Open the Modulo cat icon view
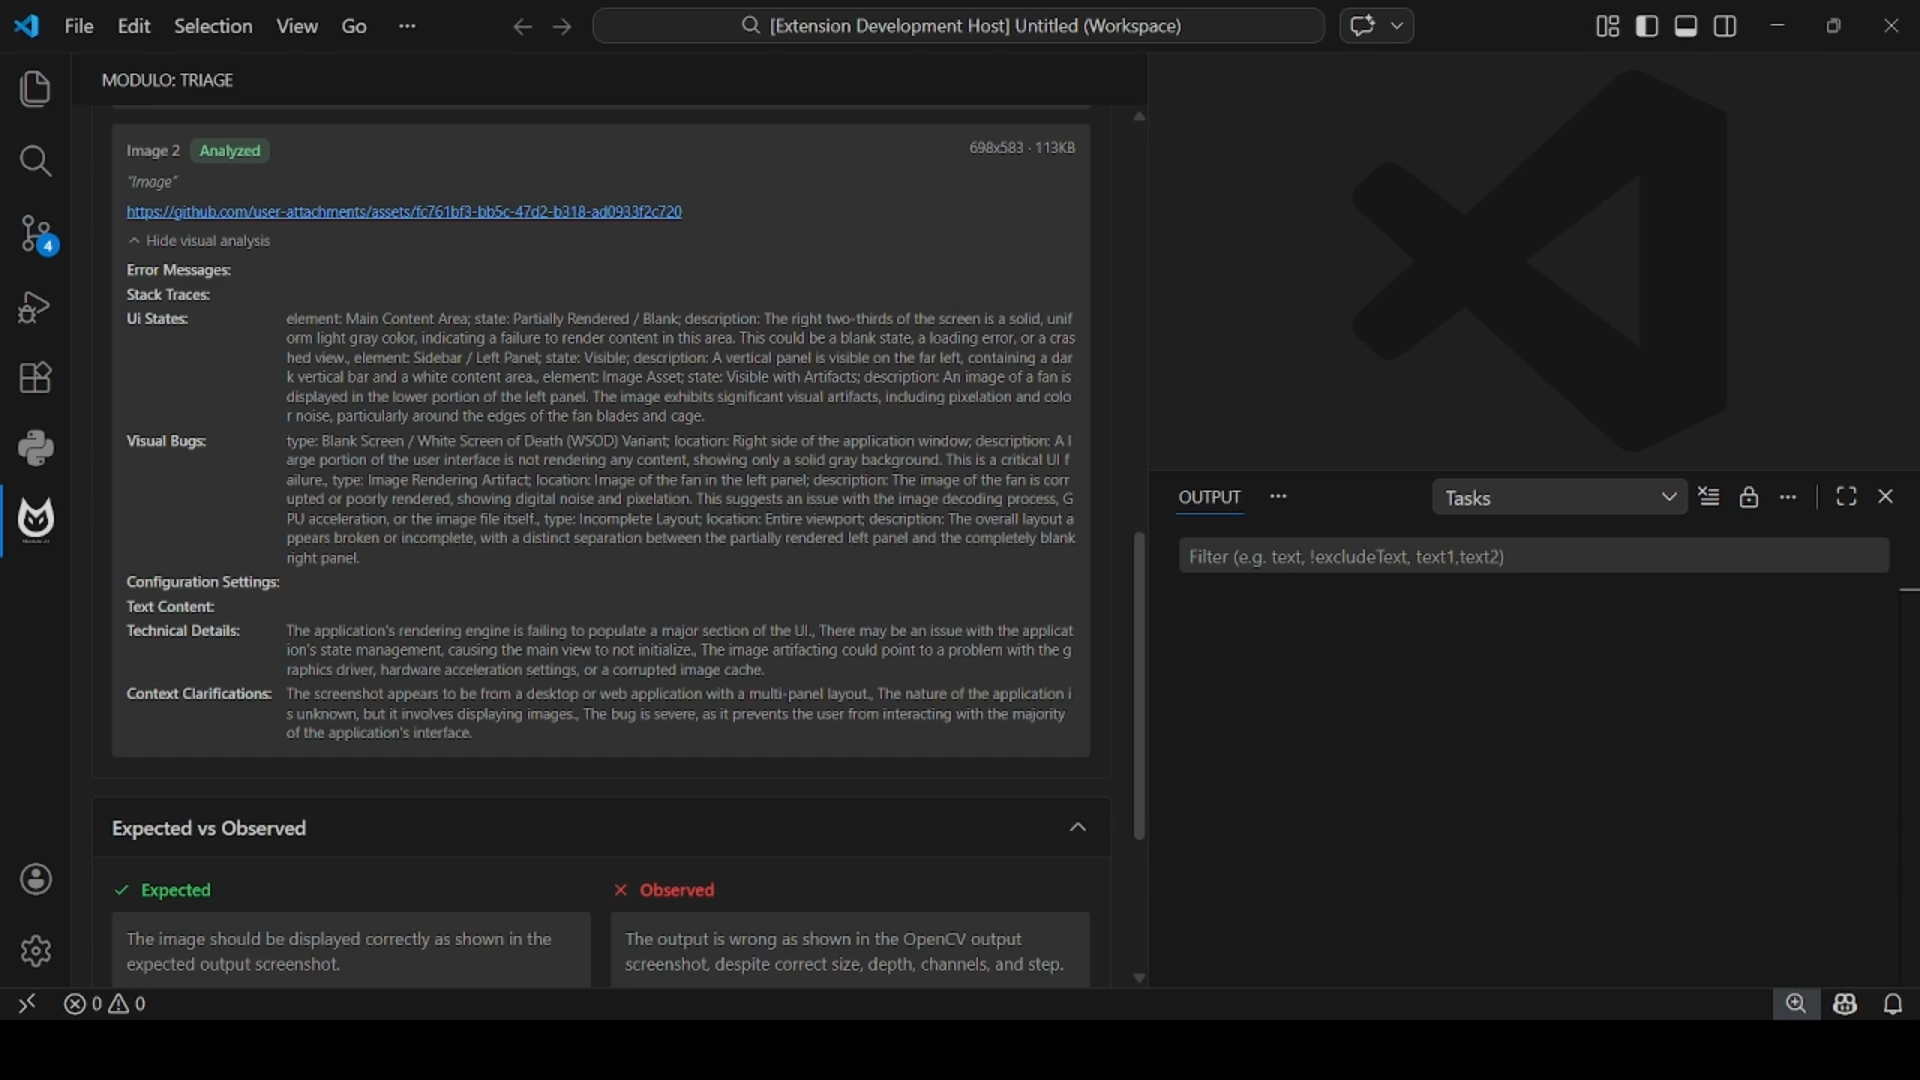The image size is (1920, 1080). 36,520
